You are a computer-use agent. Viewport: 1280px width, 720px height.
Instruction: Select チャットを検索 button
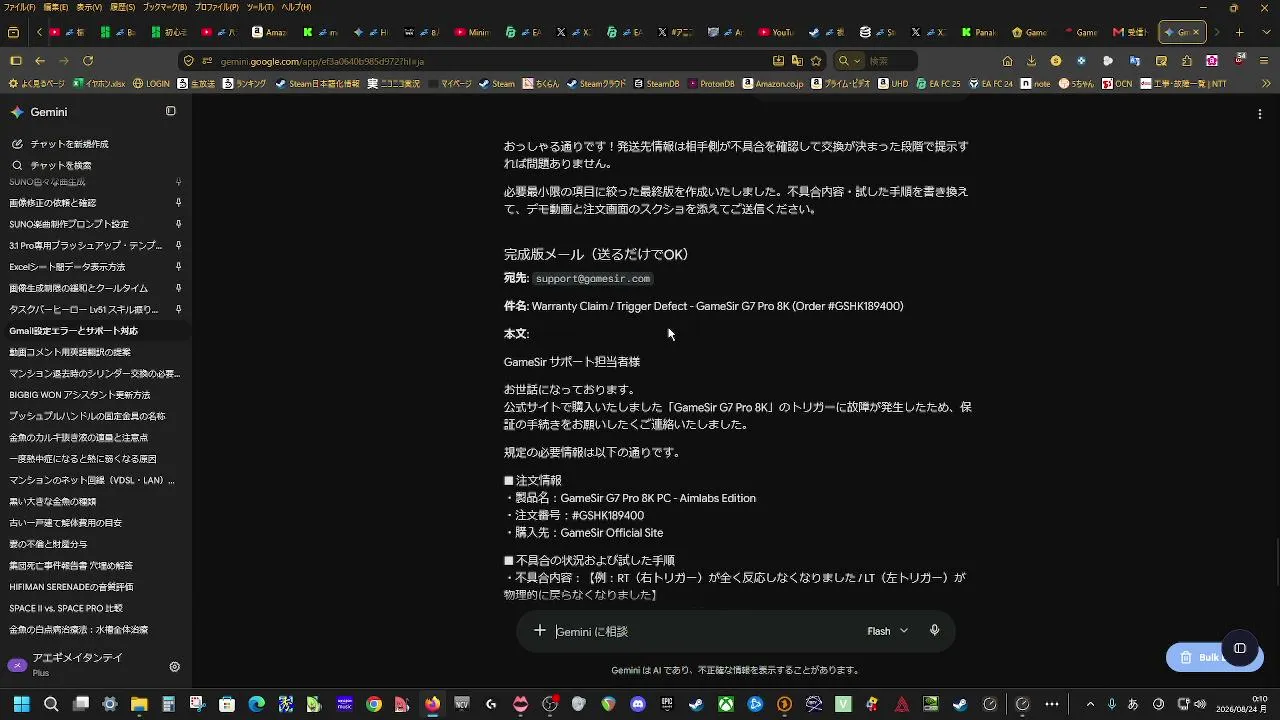pyautogui.click(x=60, y=165)
